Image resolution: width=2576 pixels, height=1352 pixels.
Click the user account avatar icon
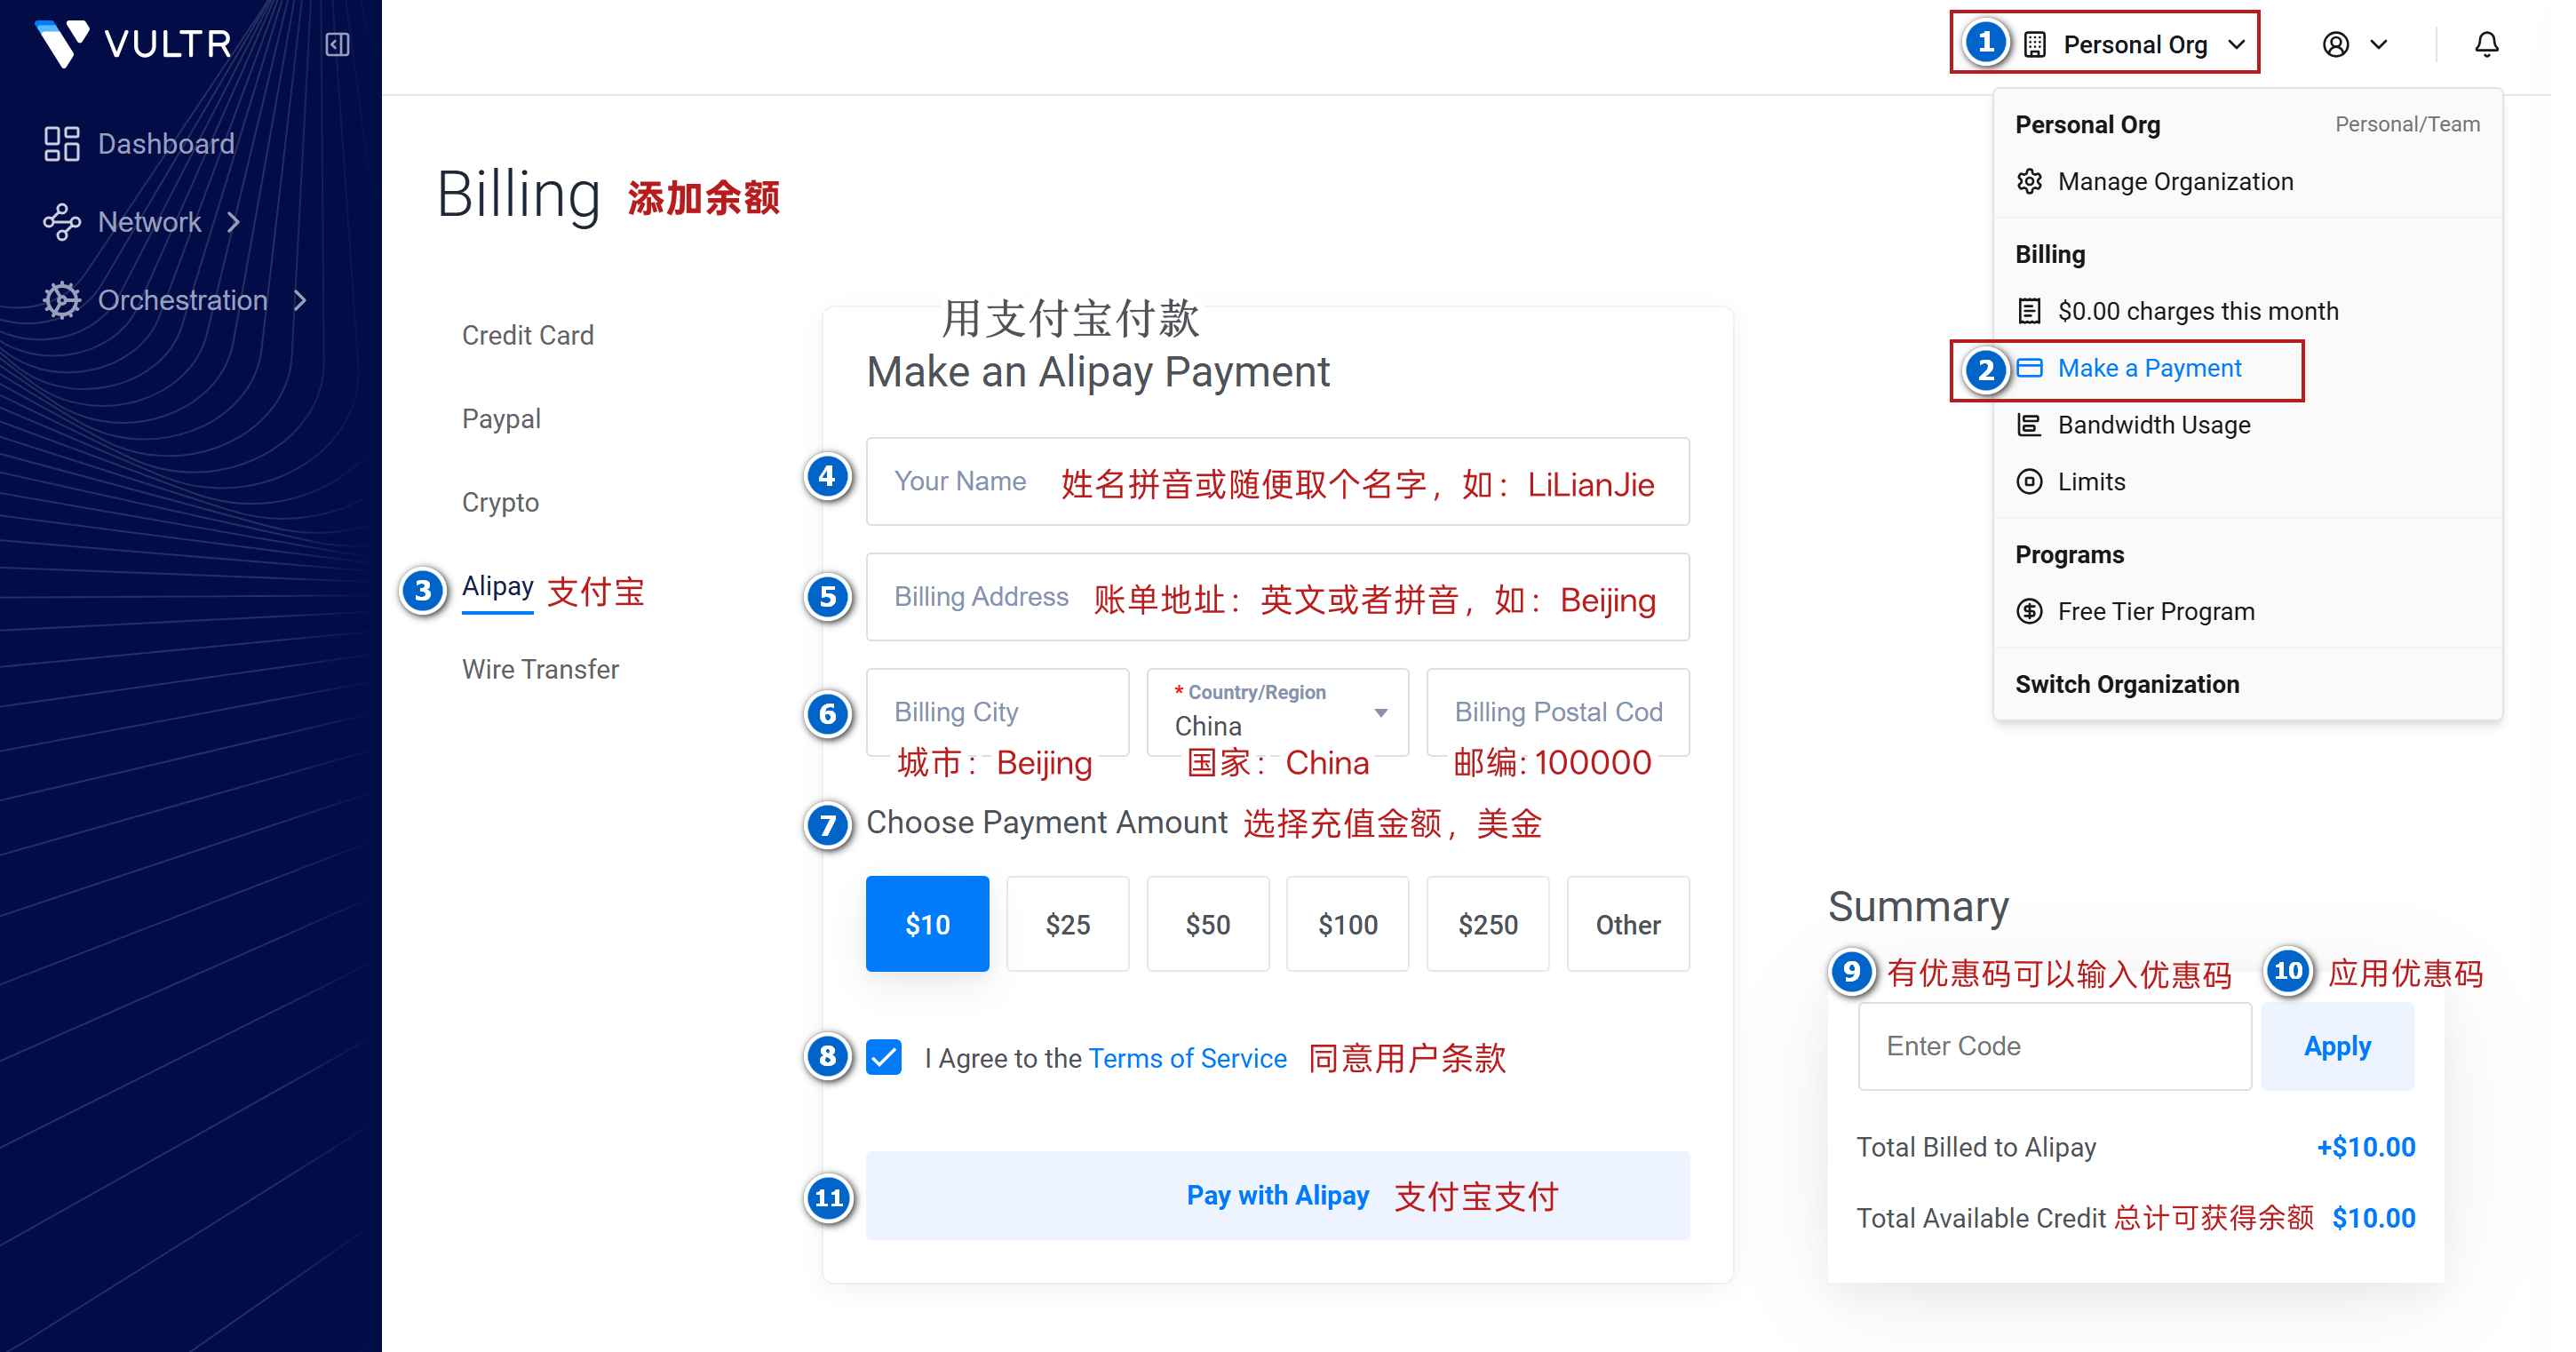(x=2335, y=44)
